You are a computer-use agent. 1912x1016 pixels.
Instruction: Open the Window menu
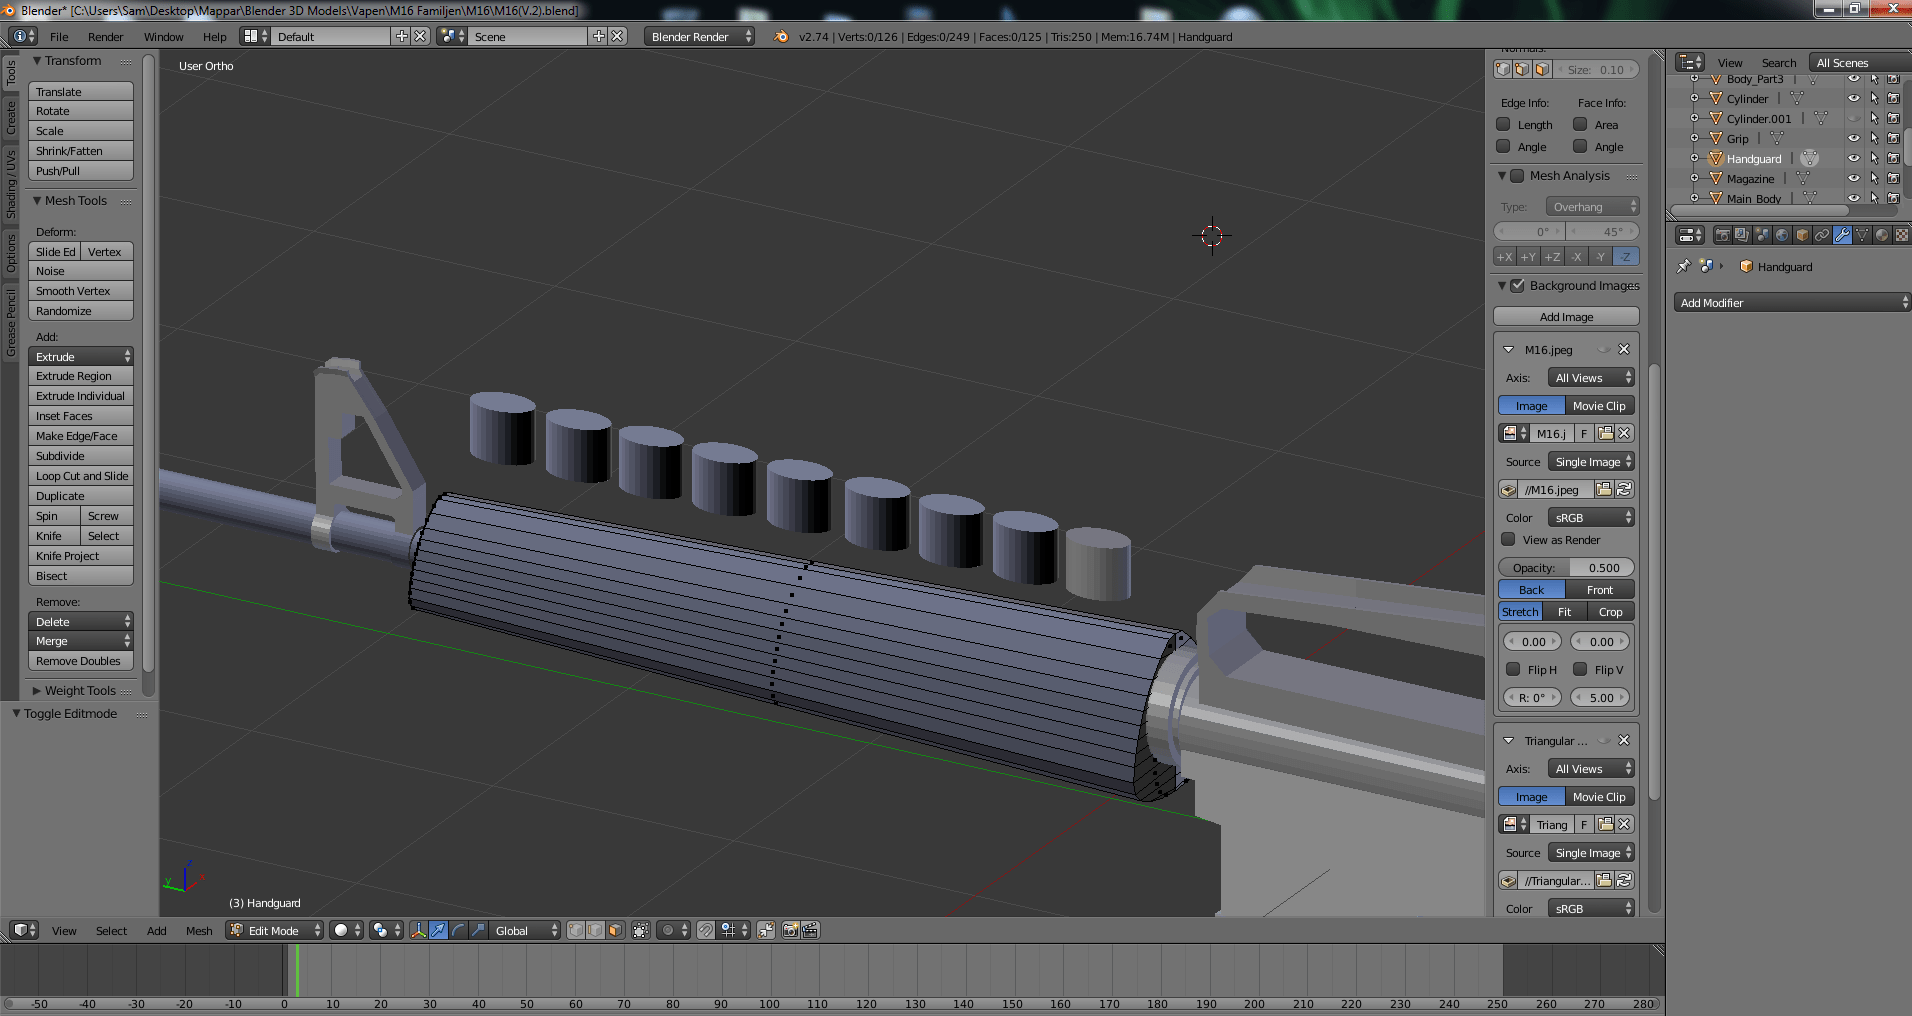click(x=163, y=36)
